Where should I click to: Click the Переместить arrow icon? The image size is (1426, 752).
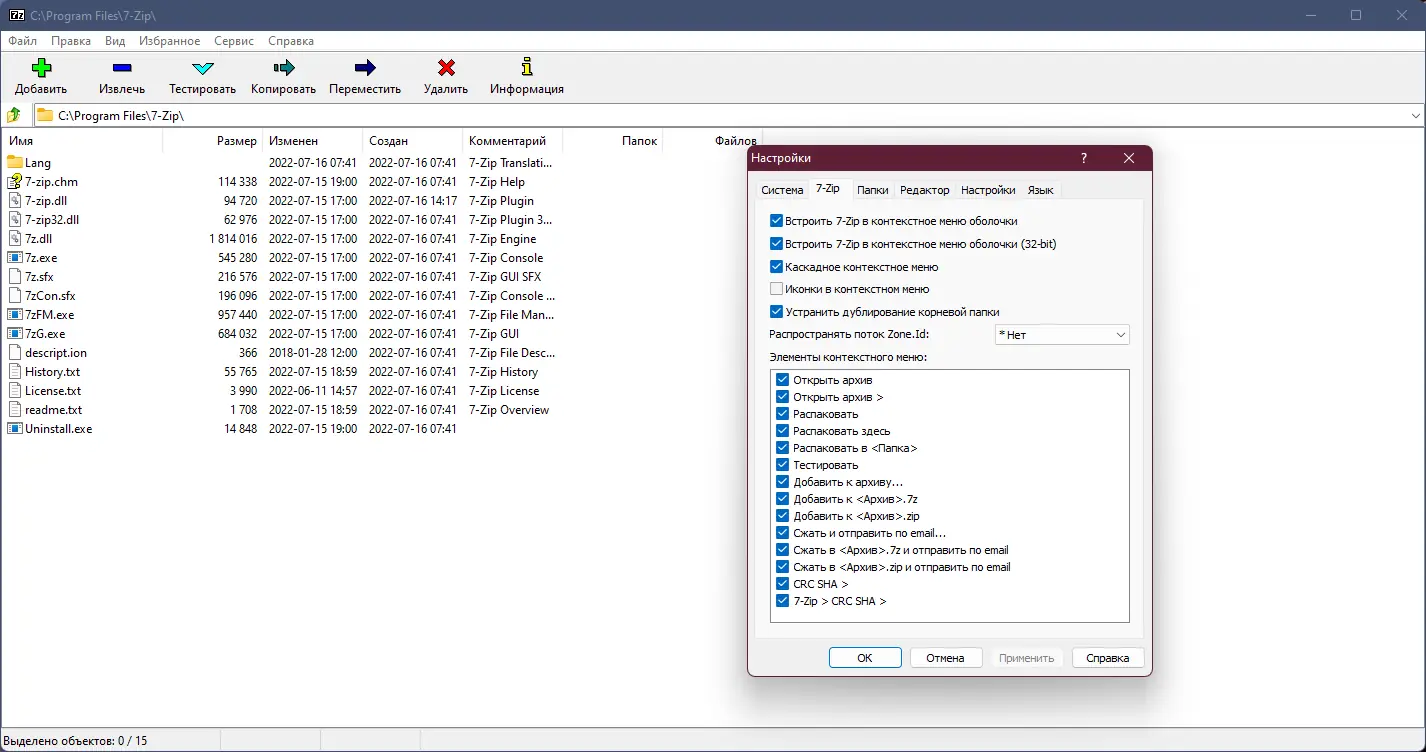365,68
